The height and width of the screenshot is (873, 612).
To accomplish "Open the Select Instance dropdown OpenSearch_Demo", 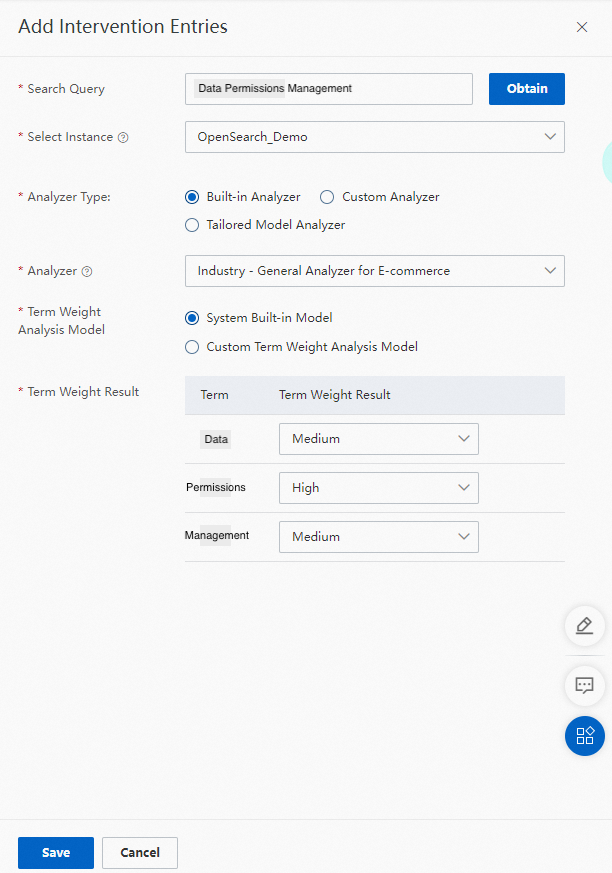I will [x=375, y=137].
